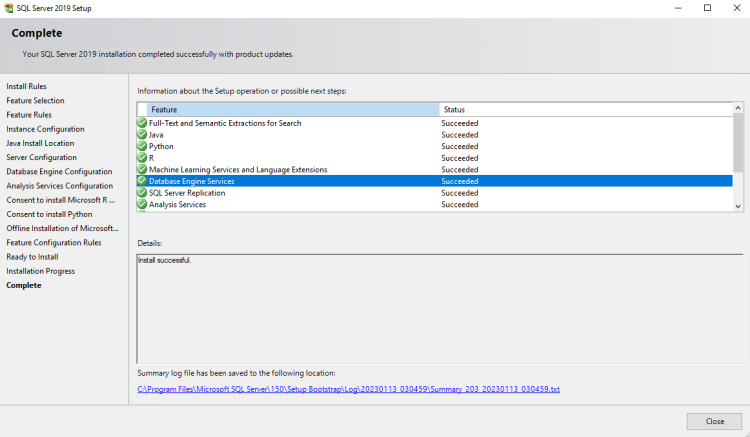Click the scroll up arrow of feature list
Viewport: 750px width, 437px height.
pos(738,108)
